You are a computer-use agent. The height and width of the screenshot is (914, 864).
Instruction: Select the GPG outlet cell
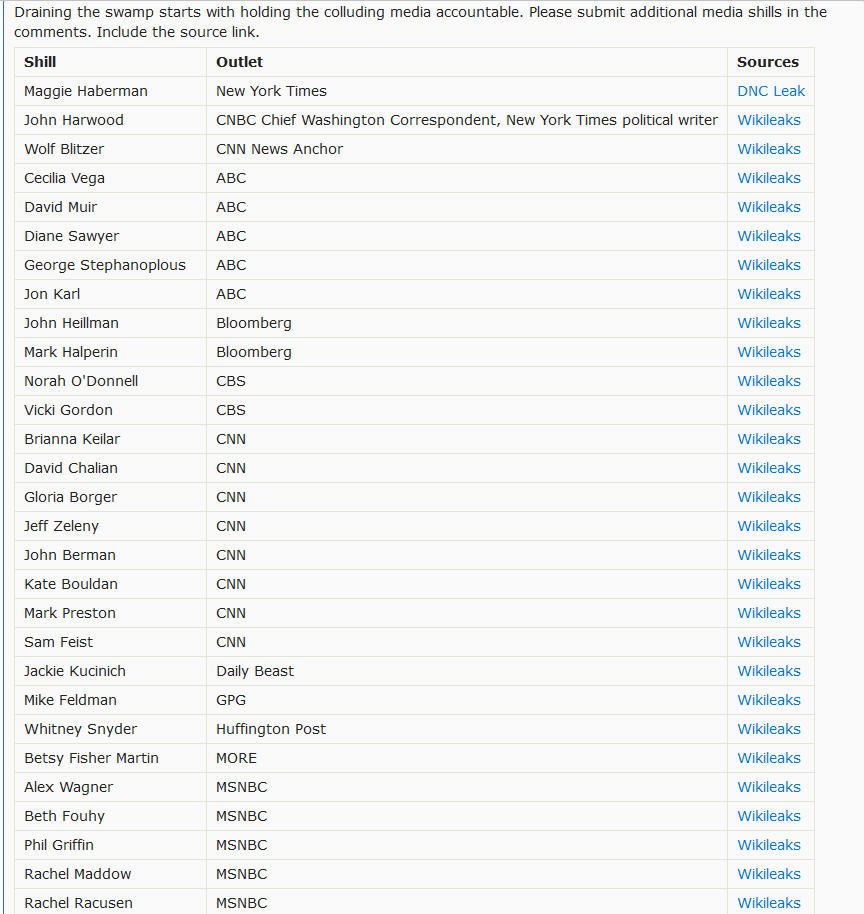pos(231,700)
